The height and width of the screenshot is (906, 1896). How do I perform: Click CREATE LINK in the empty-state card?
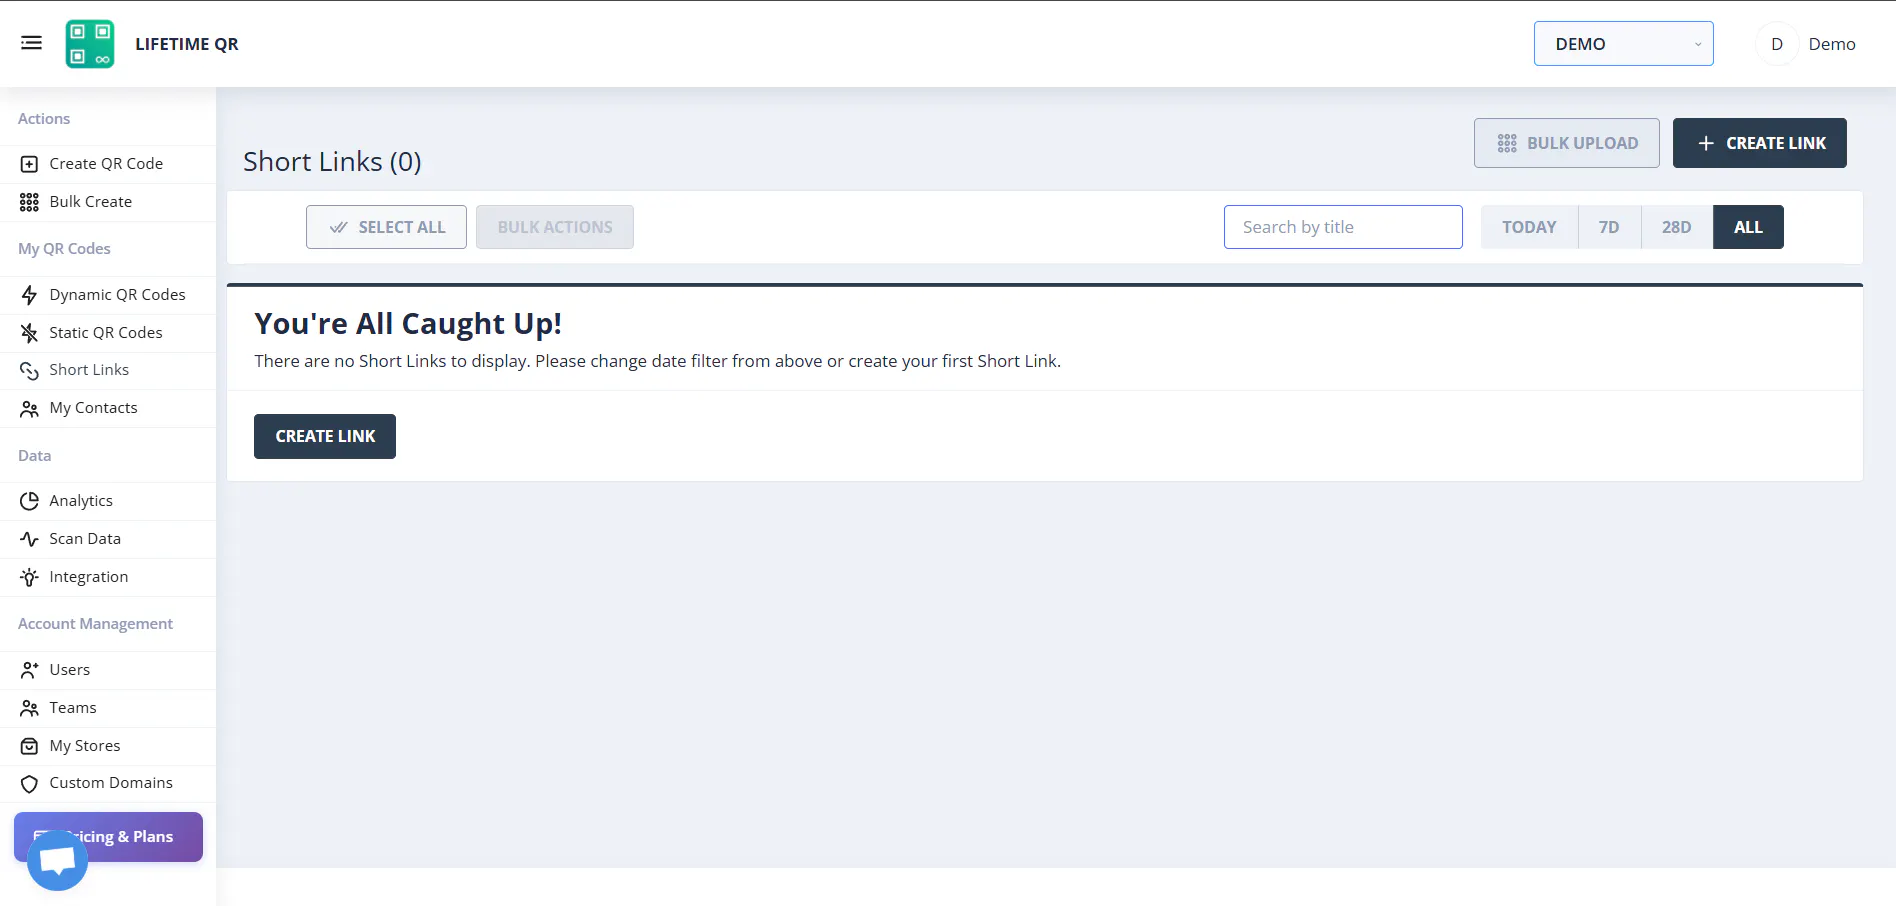click(325, 436)
